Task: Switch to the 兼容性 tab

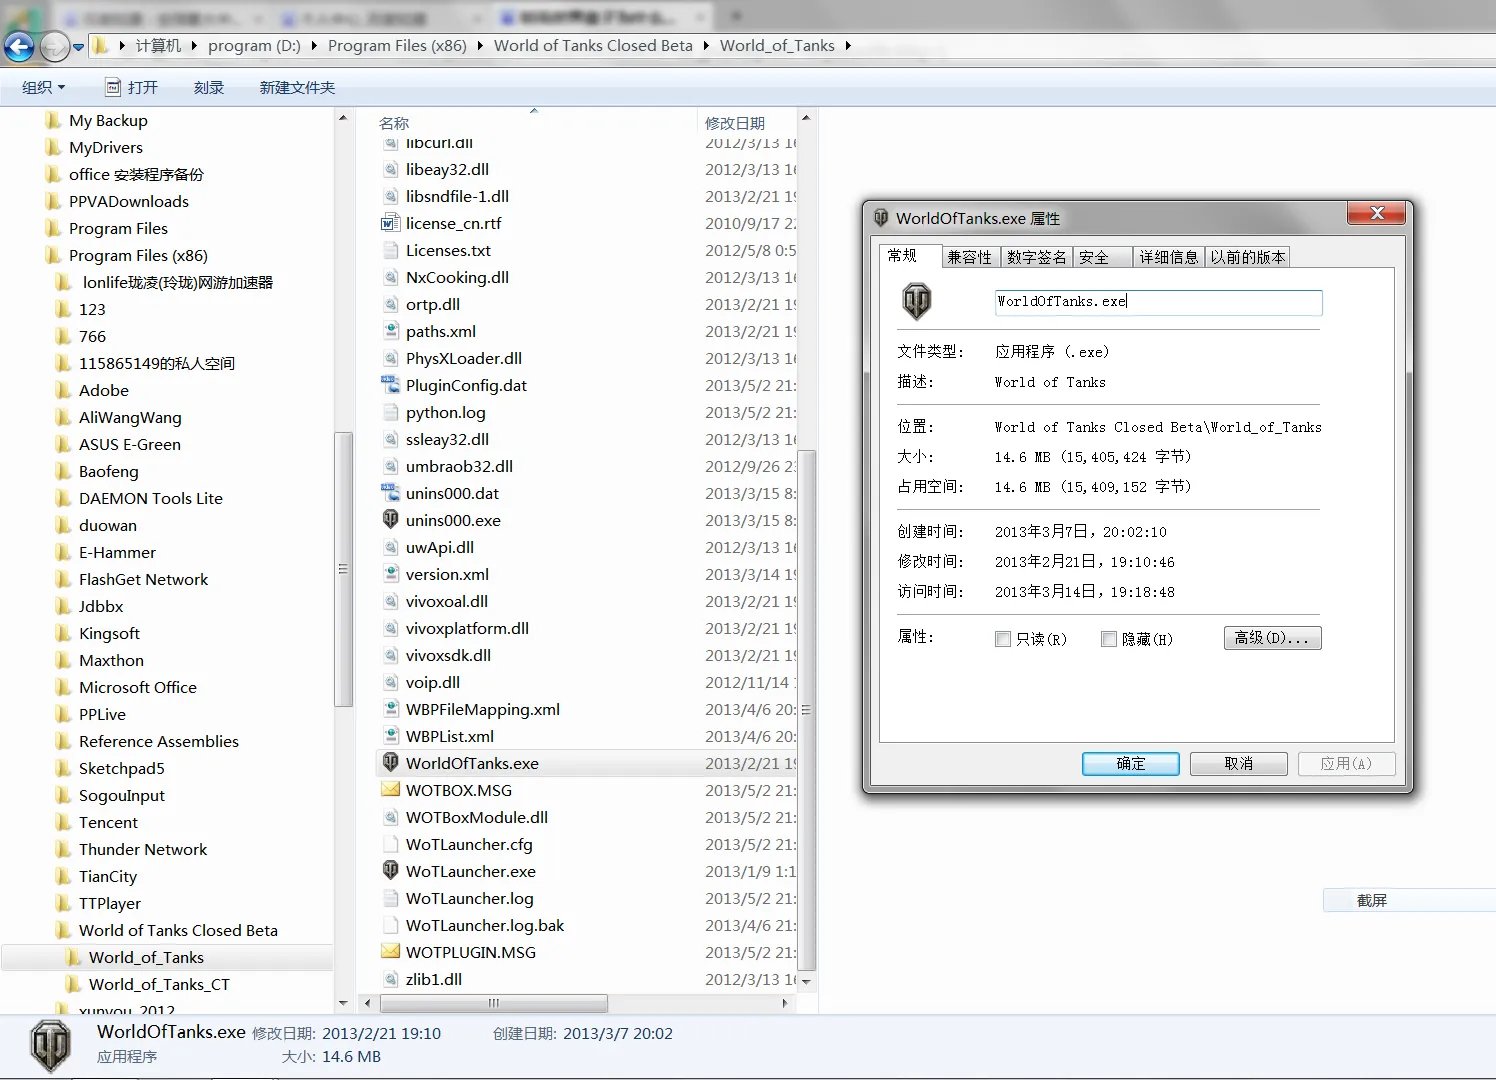Action: click(x=969, y=257)
